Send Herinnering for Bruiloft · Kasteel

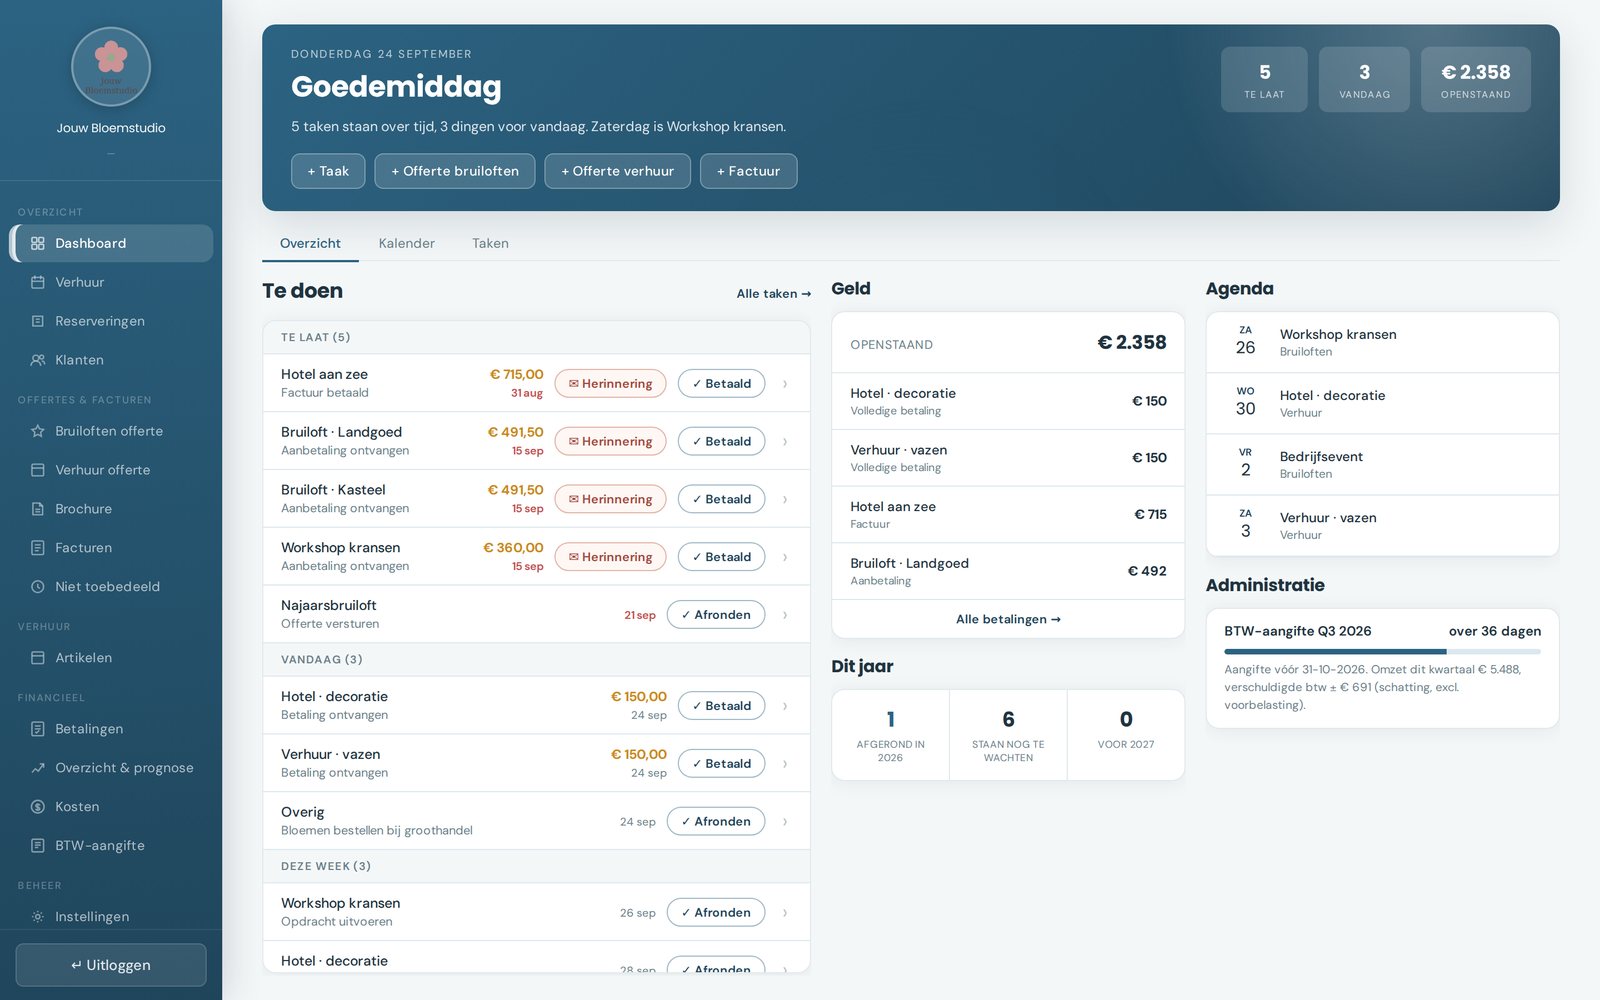click(x=610, y=499)
